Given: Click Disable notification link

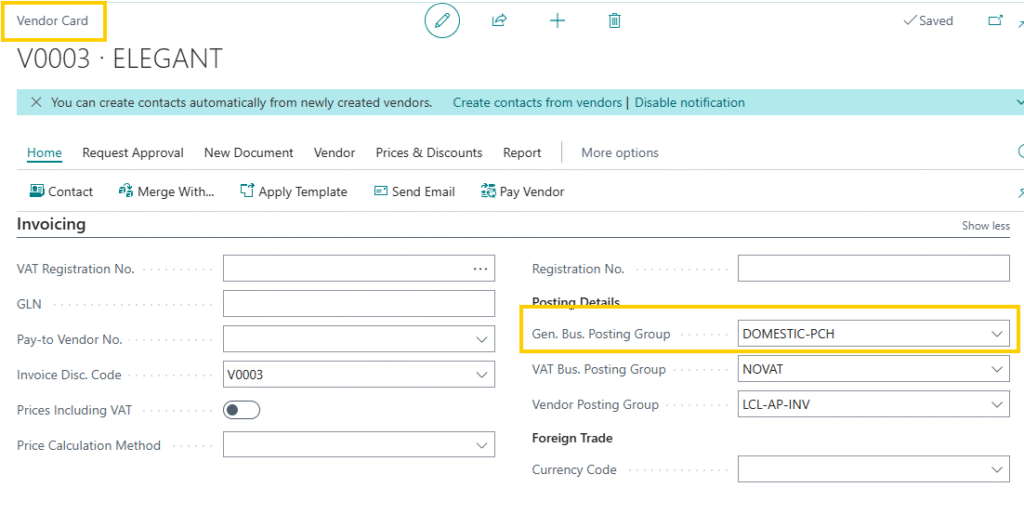Looking at the screenshot, I should point(689,103).
